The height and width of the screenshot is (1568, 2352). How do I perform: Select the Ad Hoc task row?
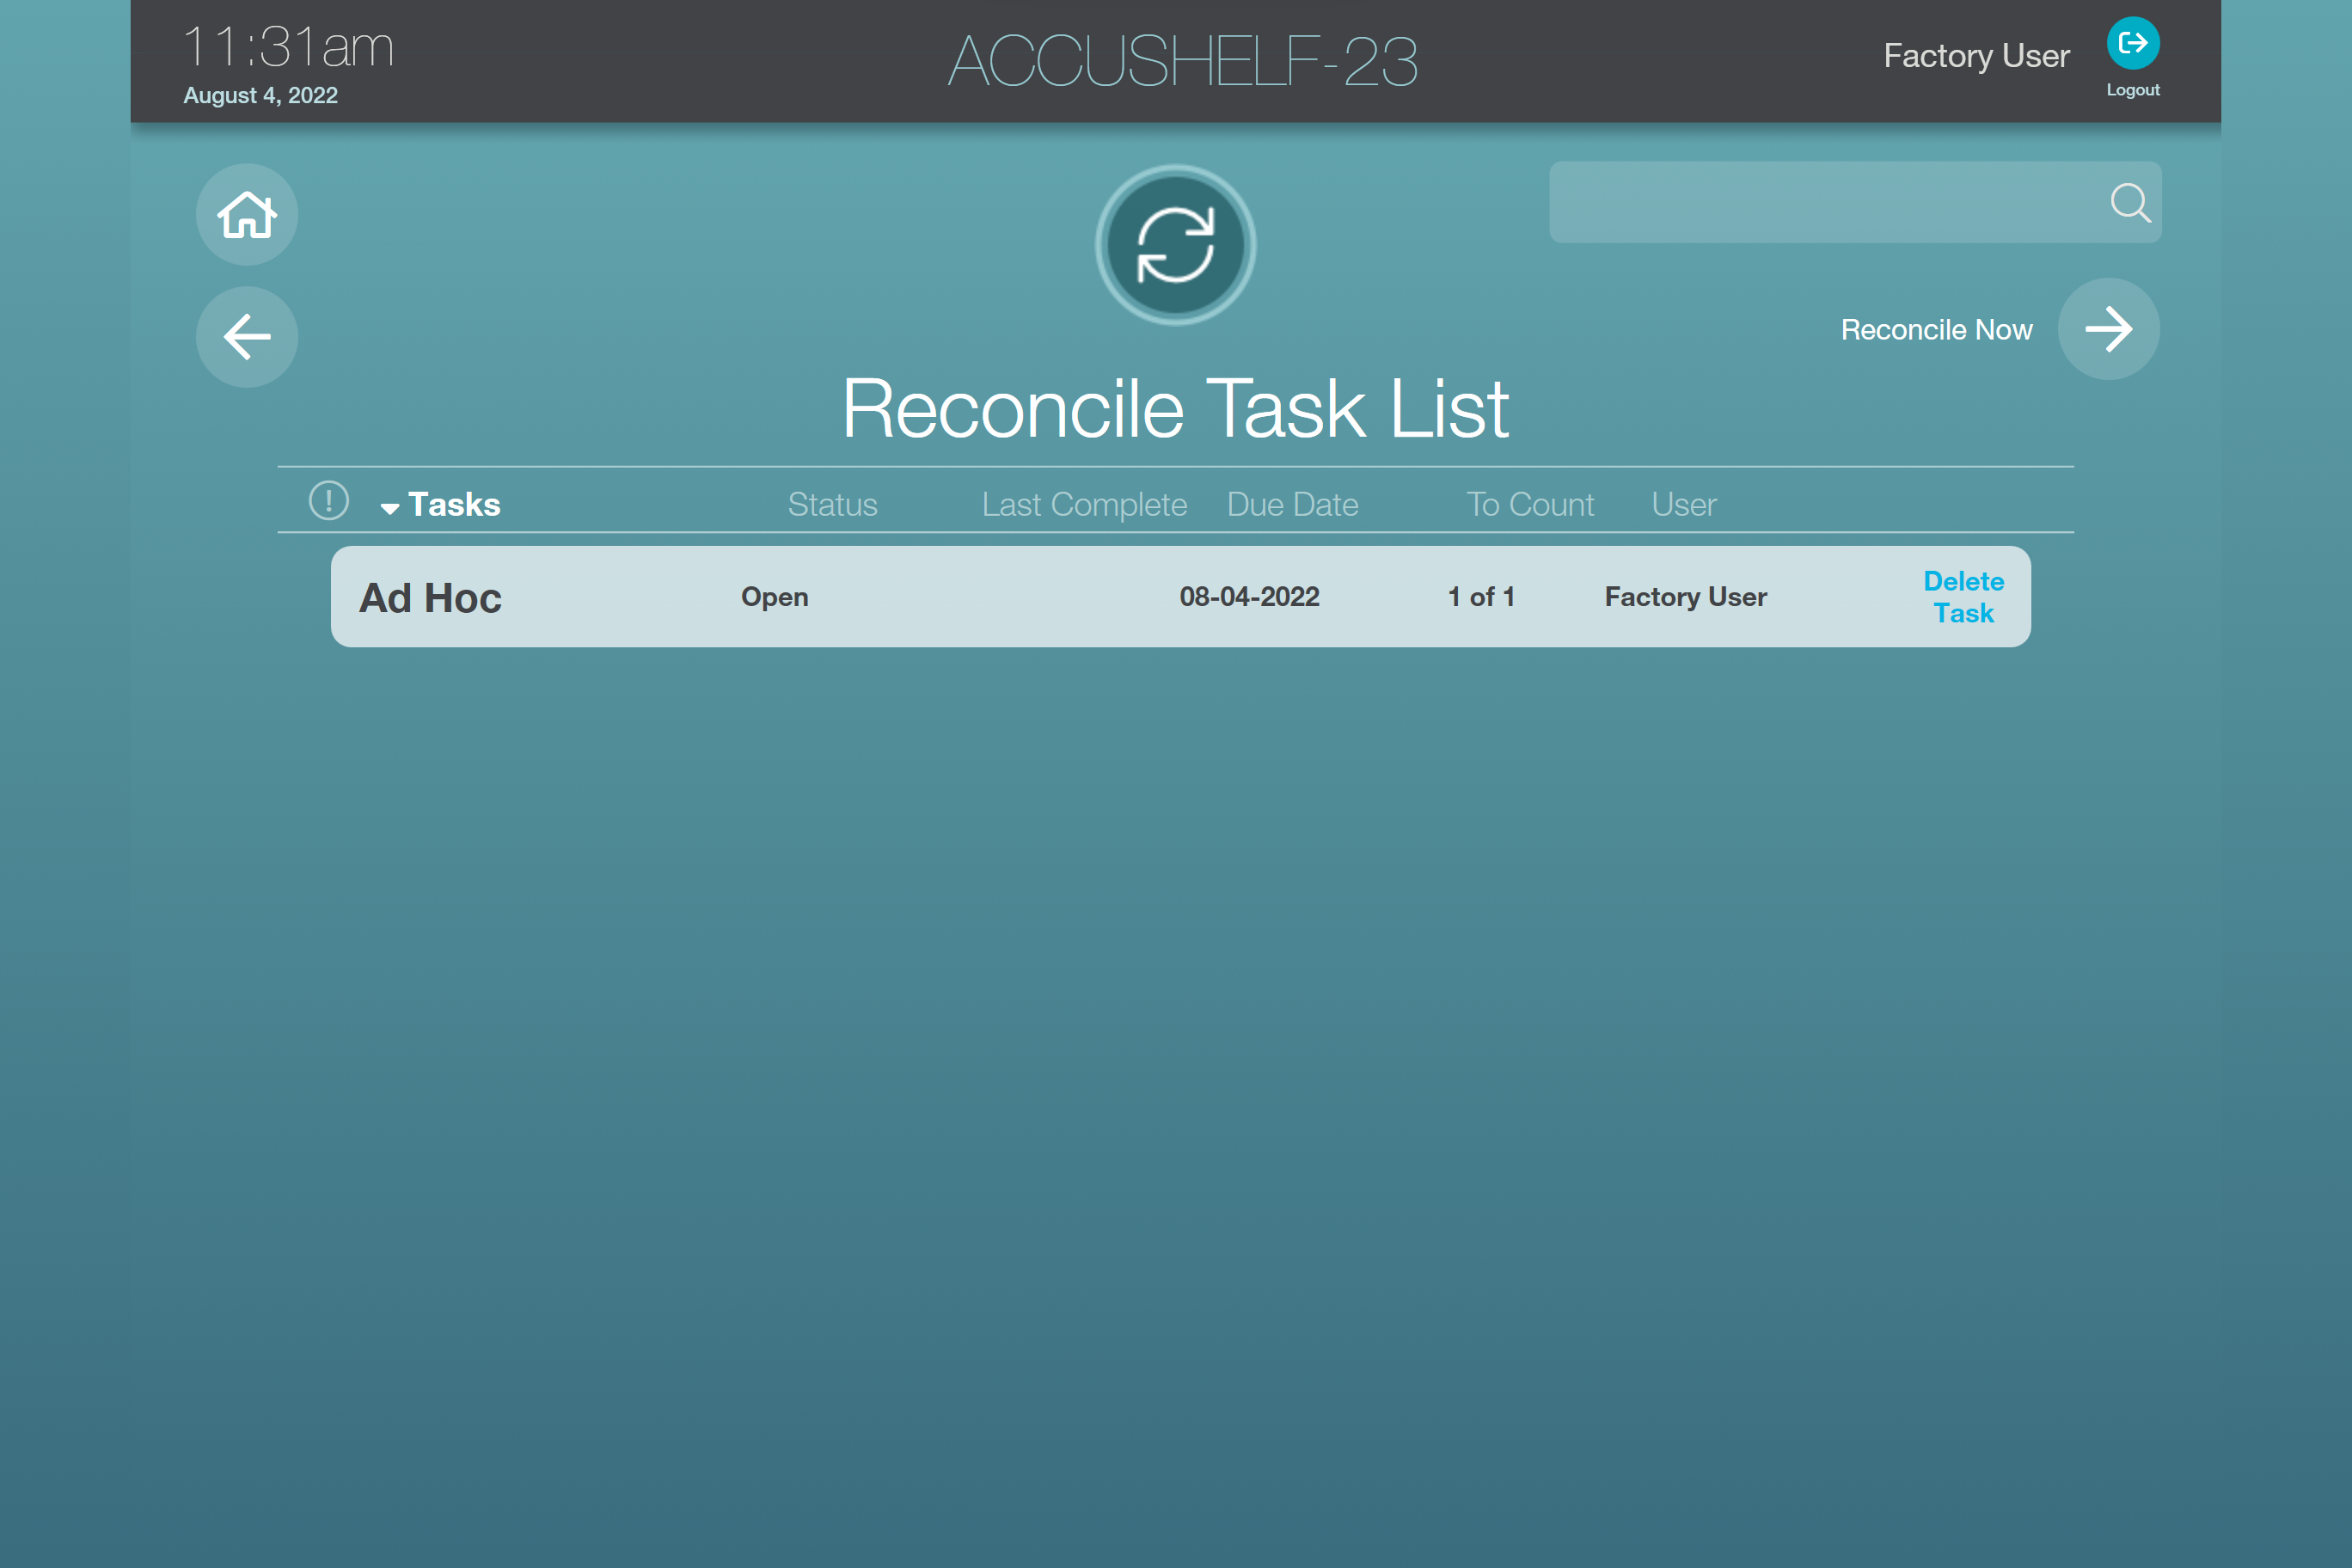tap(431, 598)
